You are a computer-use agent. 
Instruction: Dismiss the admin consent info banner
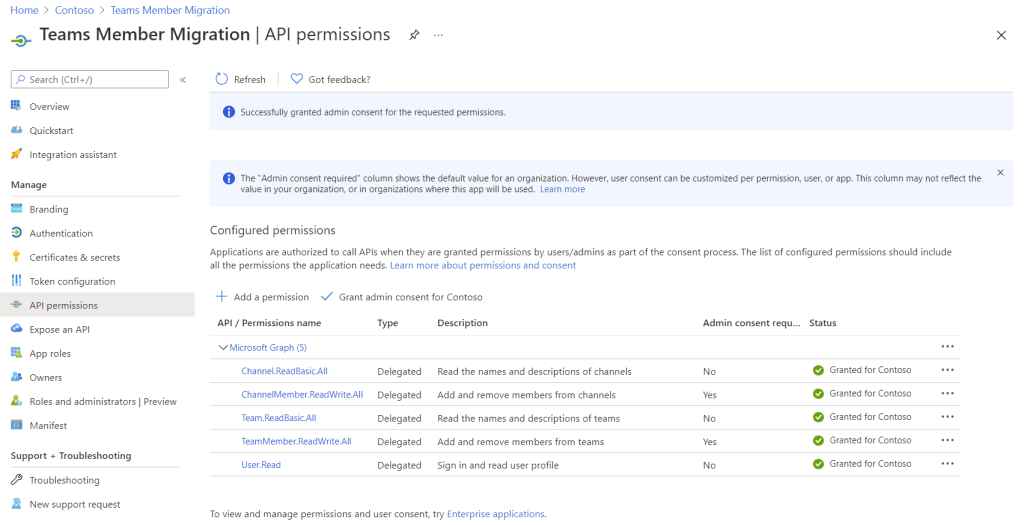(1000, 172)
